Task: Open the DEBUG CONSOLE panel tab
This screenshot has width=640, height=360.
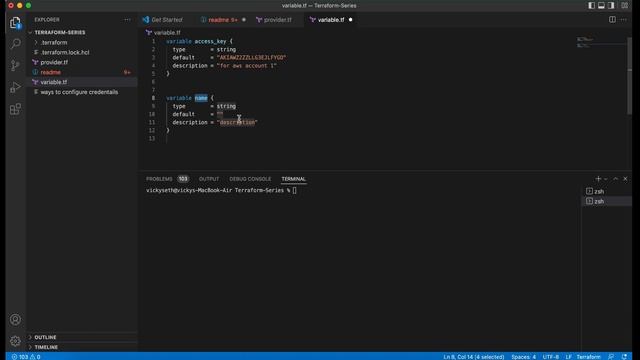Action: pyautogui.click(x=250, y=179)
